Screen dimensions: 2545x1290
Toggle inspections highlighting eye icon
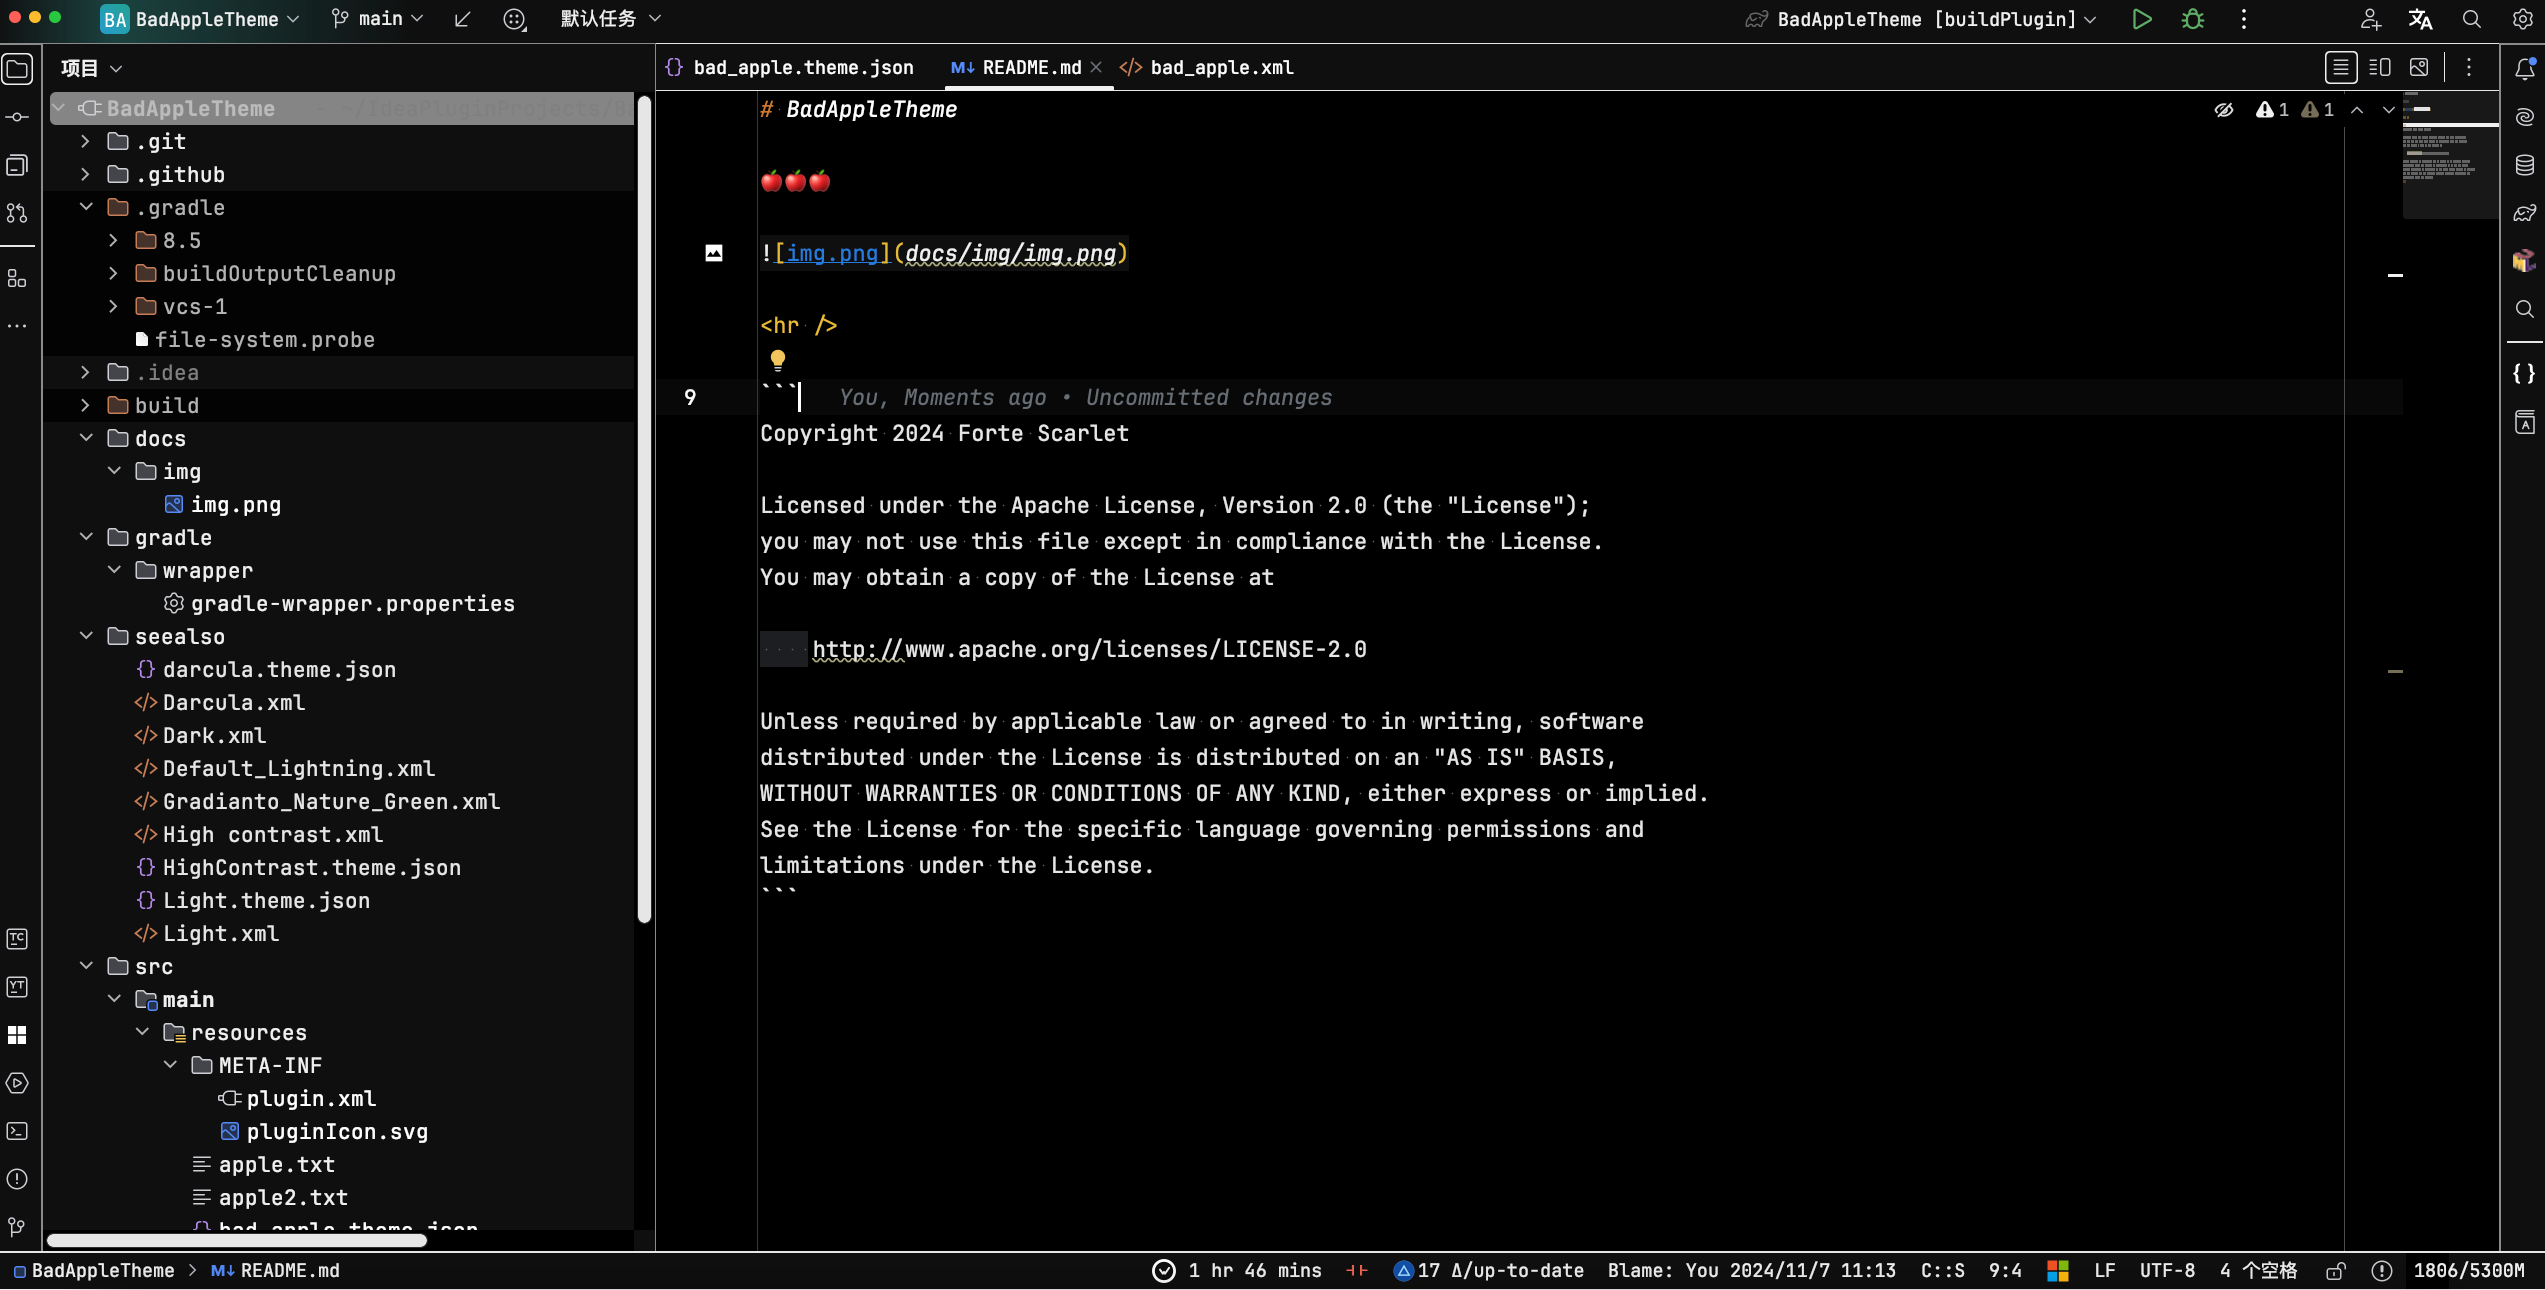pyautogui.click(x=2224, y=110)
